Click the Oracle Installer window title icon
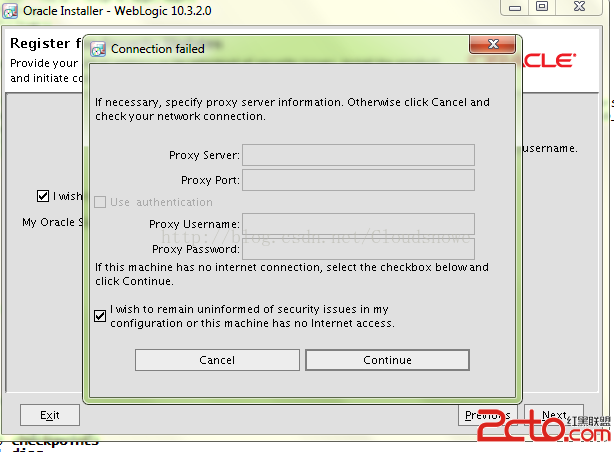 pyautogui.click(x=10, y=11)
